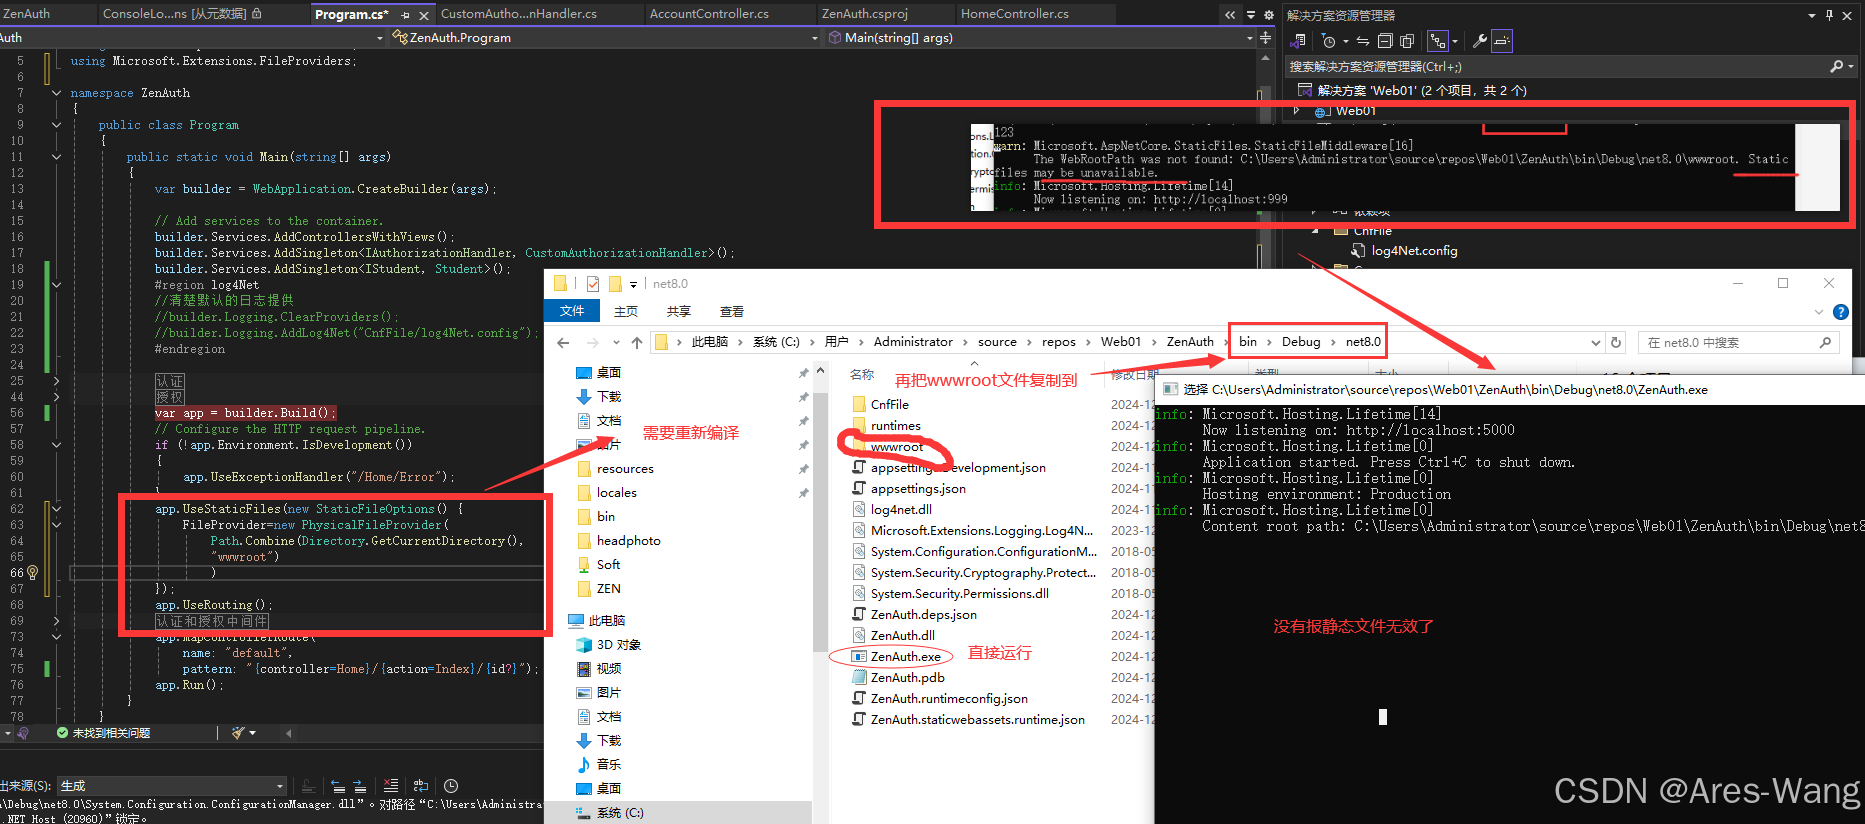Click the no issues found status indicator
This screenshot has height=824, width=1865.
[104, 733]
